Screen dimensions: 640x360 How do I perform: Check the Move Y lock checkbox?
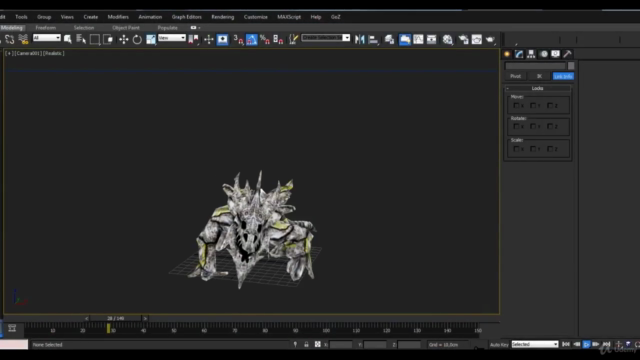[x=533, y=105]
